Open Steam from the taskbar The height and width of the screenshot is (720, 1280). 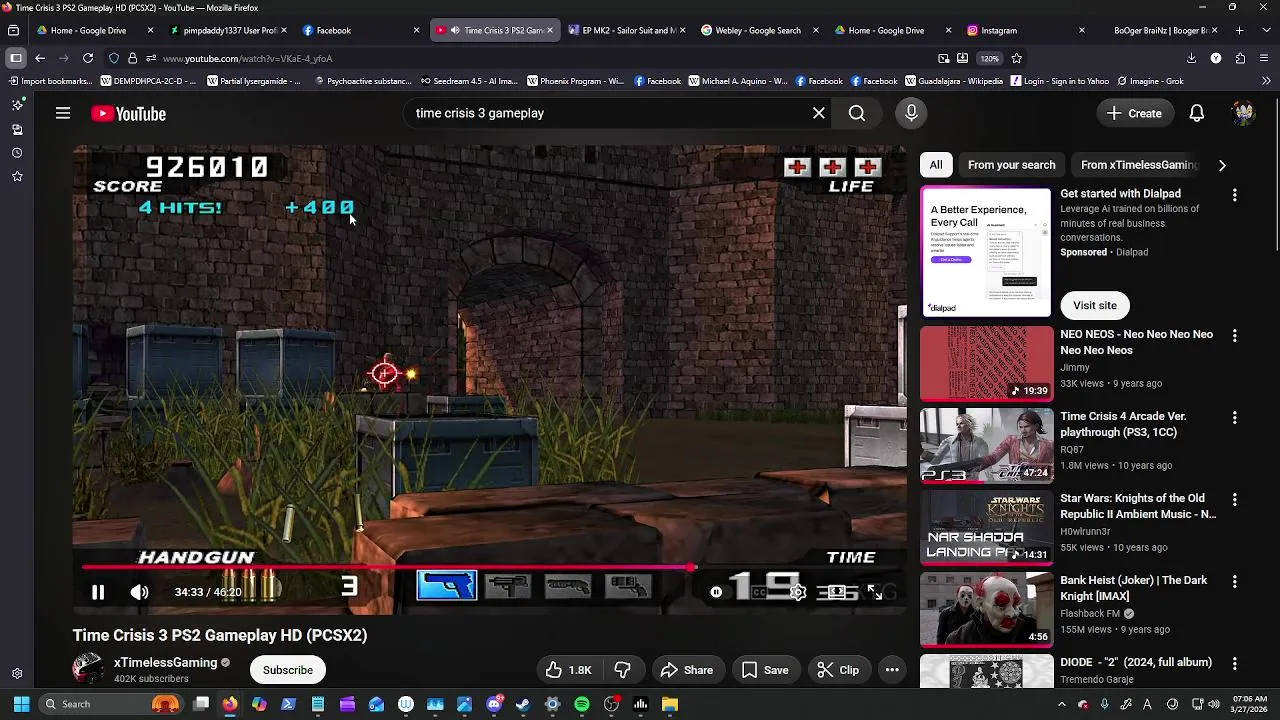point(523,704)
